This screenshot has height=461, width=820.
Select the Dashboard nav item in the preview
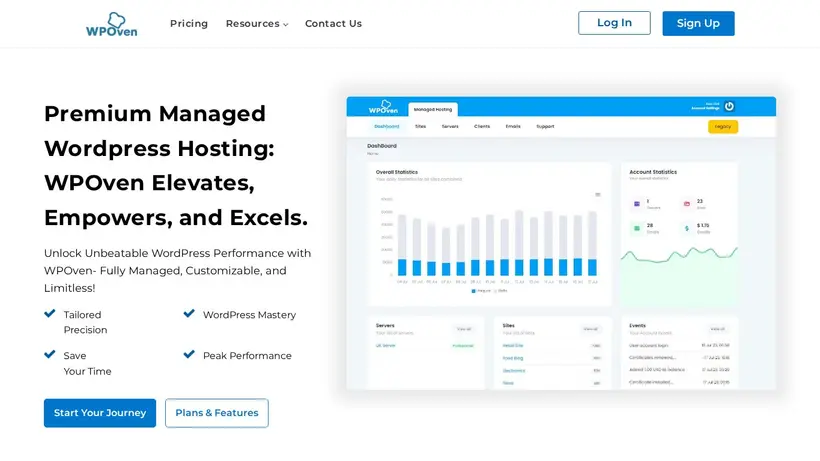(386, 126)
